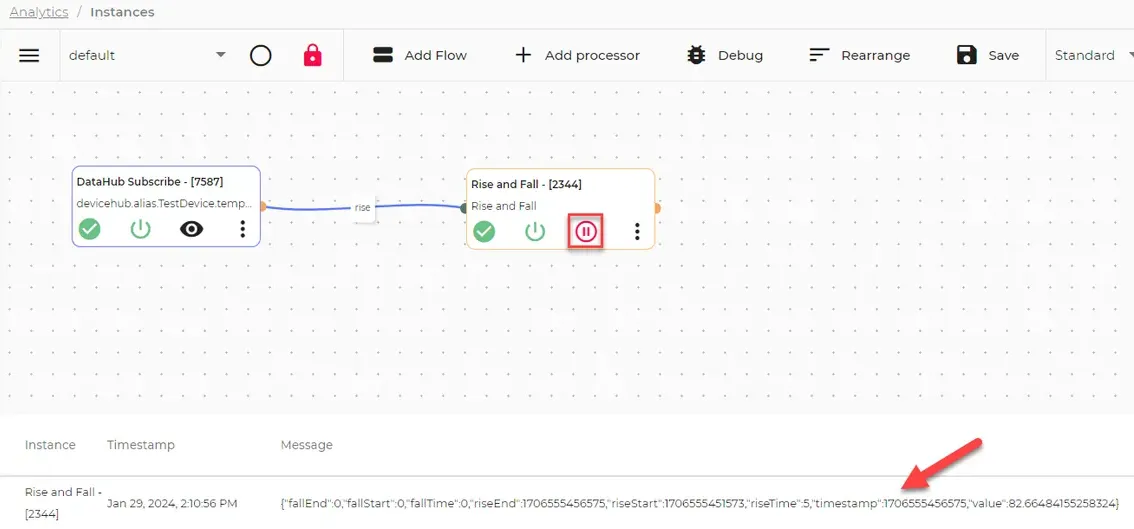The height and width of the screenshot is (529, 1134).
Task: Click the plus icon for Add processor
Action: (x=523, y=55)
